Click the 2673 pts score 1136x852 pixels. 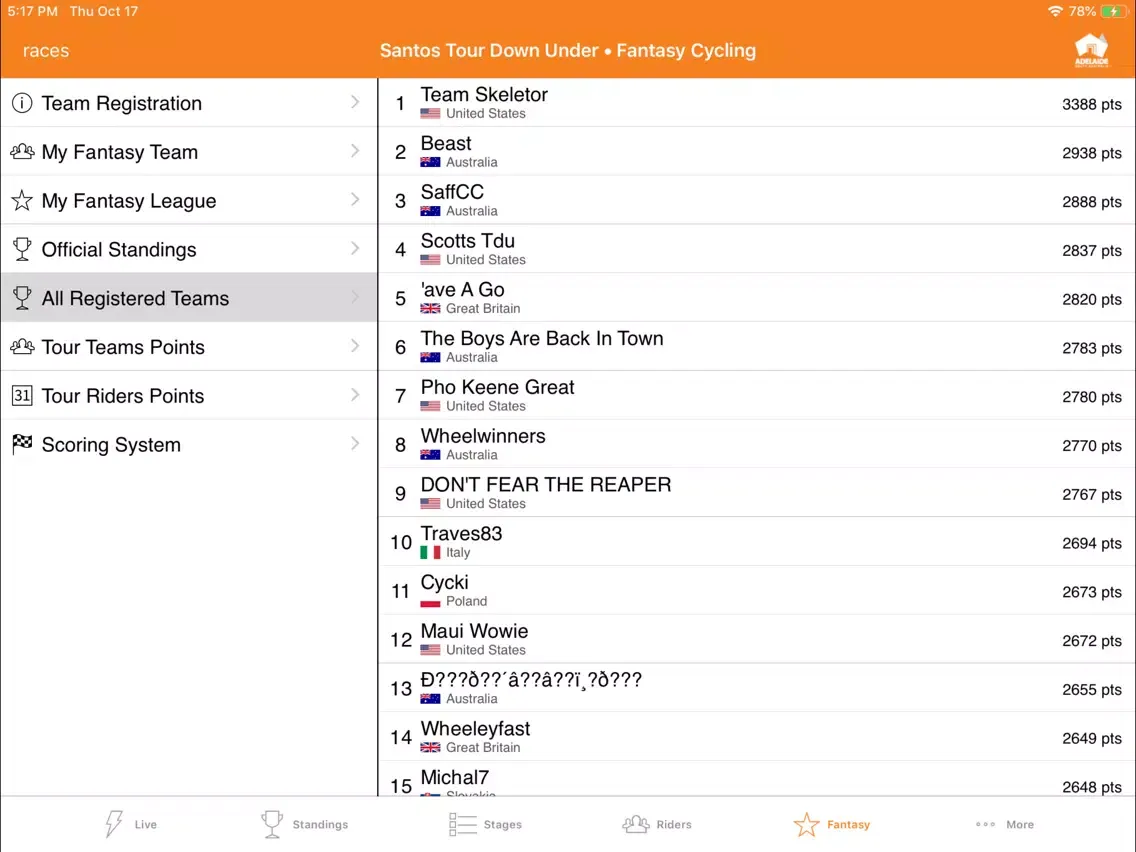(1092, 592)
